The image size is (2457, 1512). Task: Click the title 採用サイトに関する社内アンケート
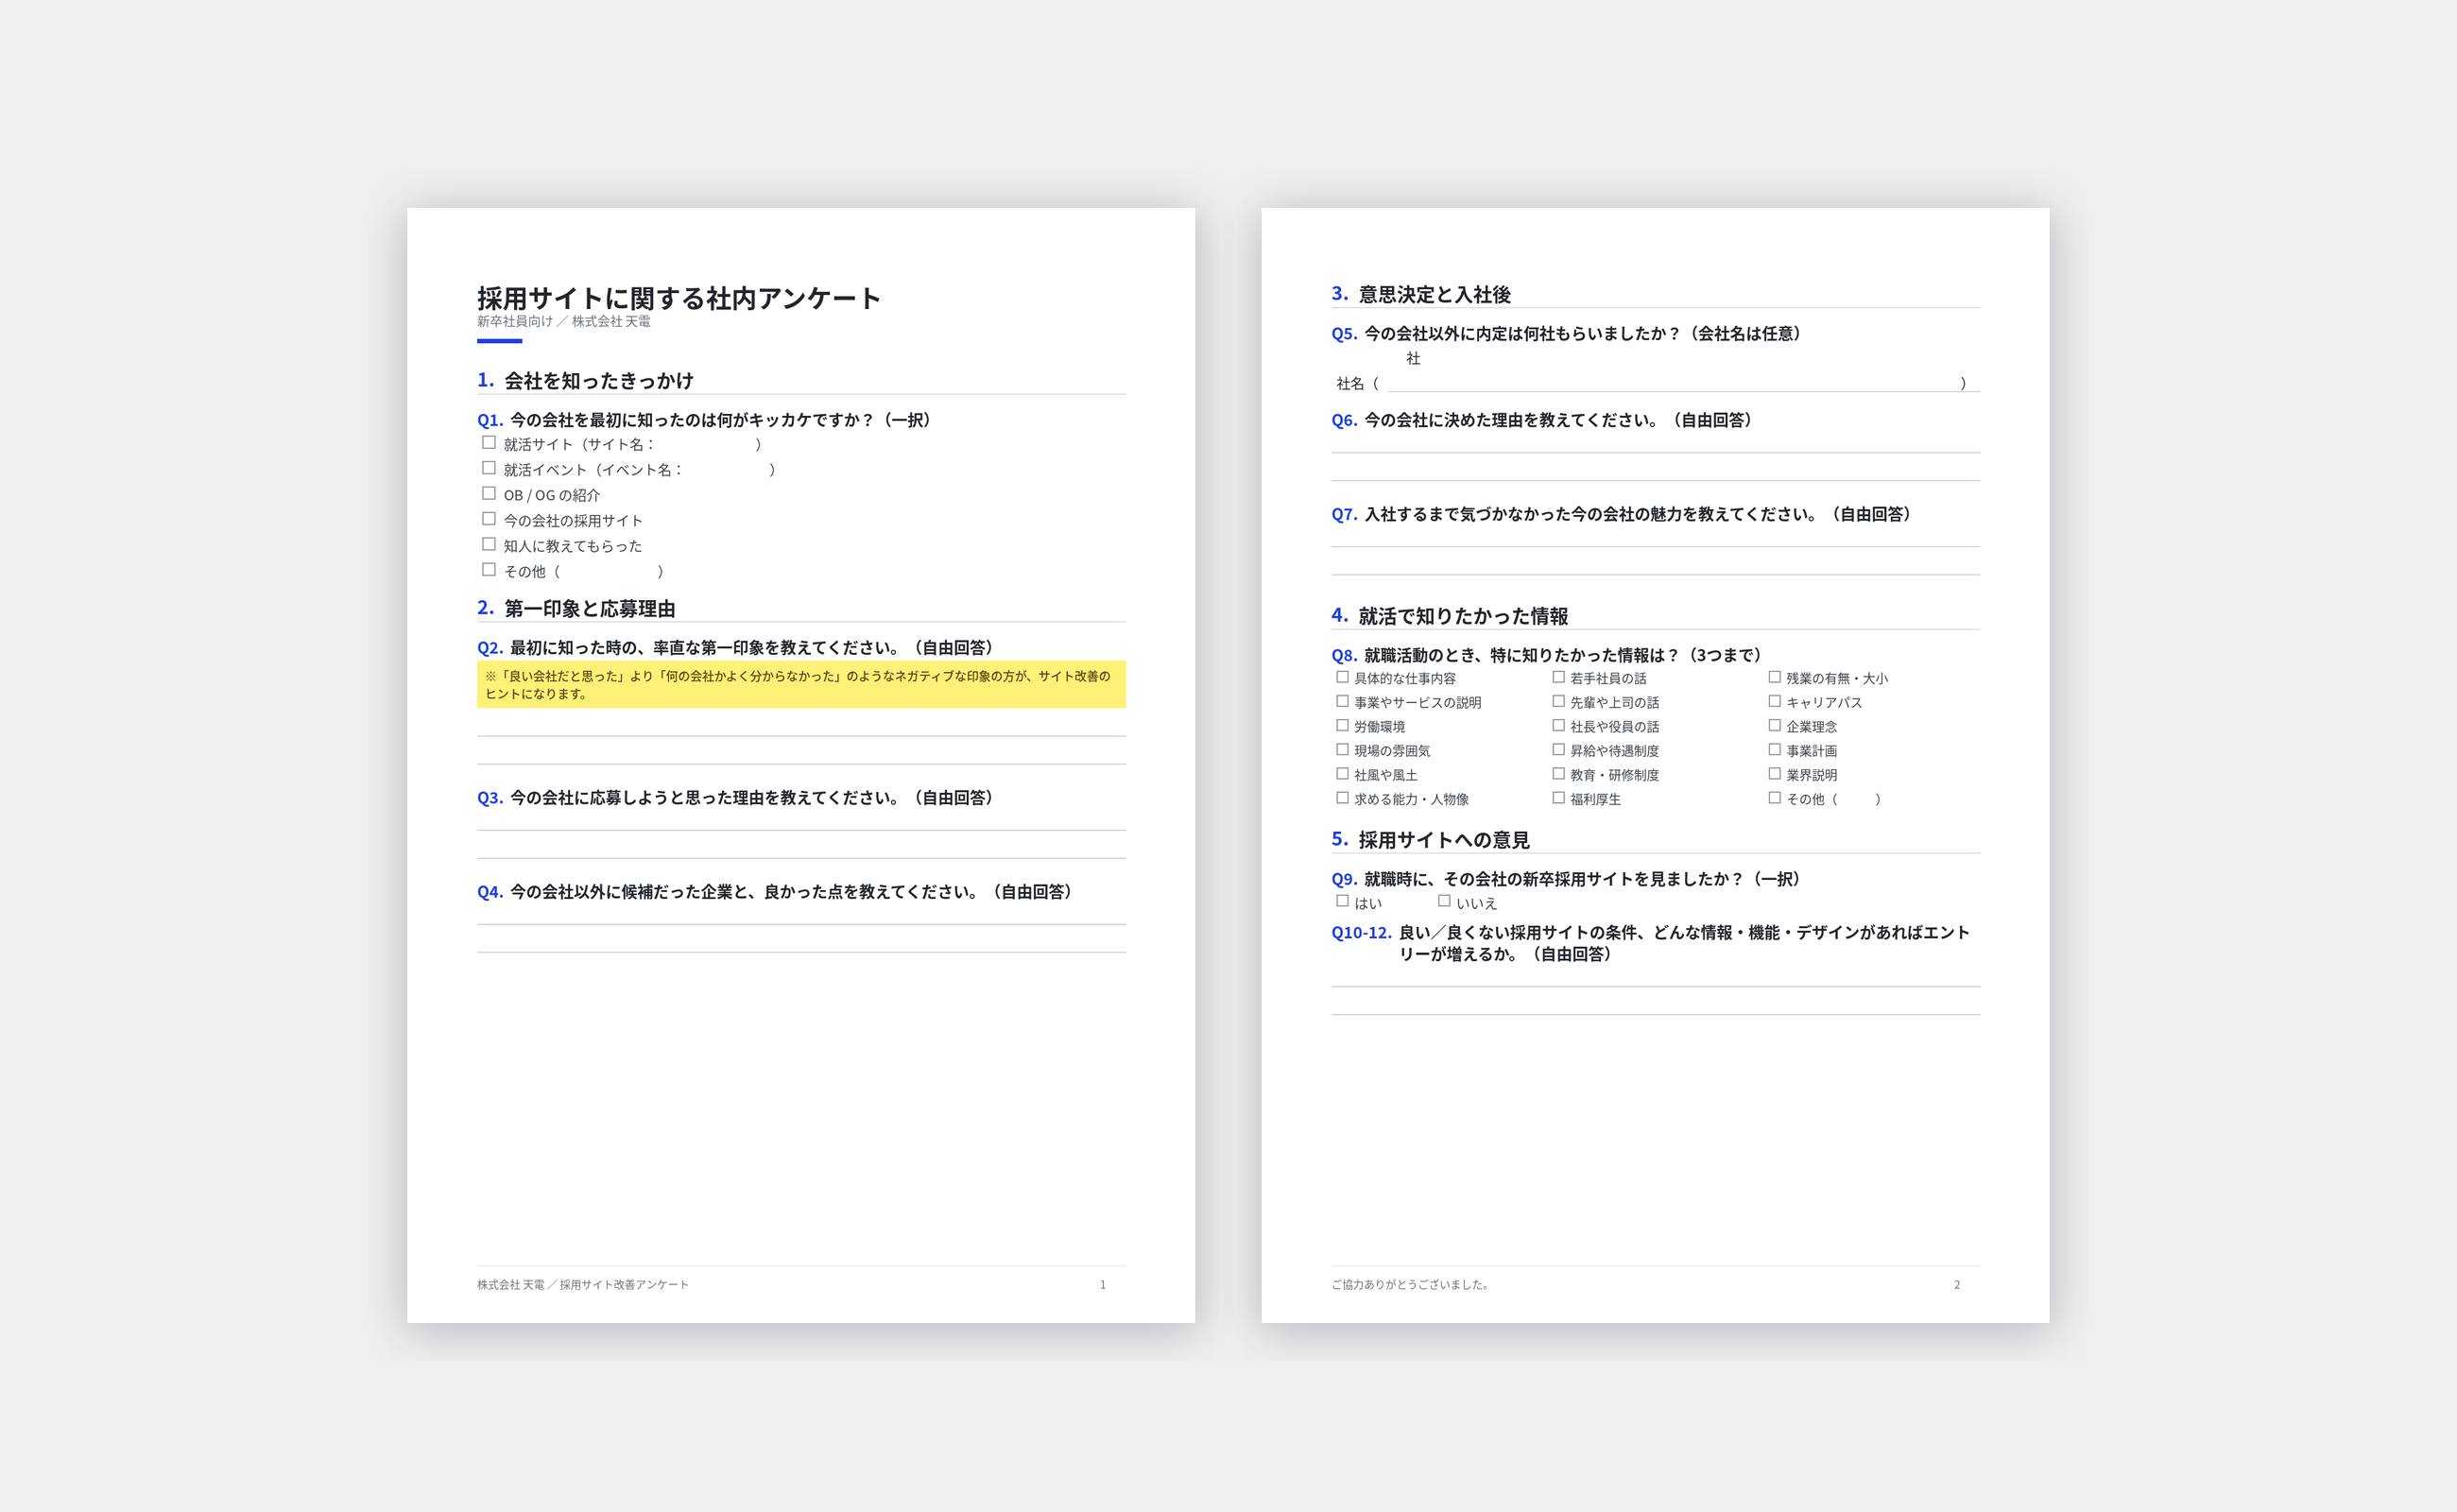coord(679,297)
